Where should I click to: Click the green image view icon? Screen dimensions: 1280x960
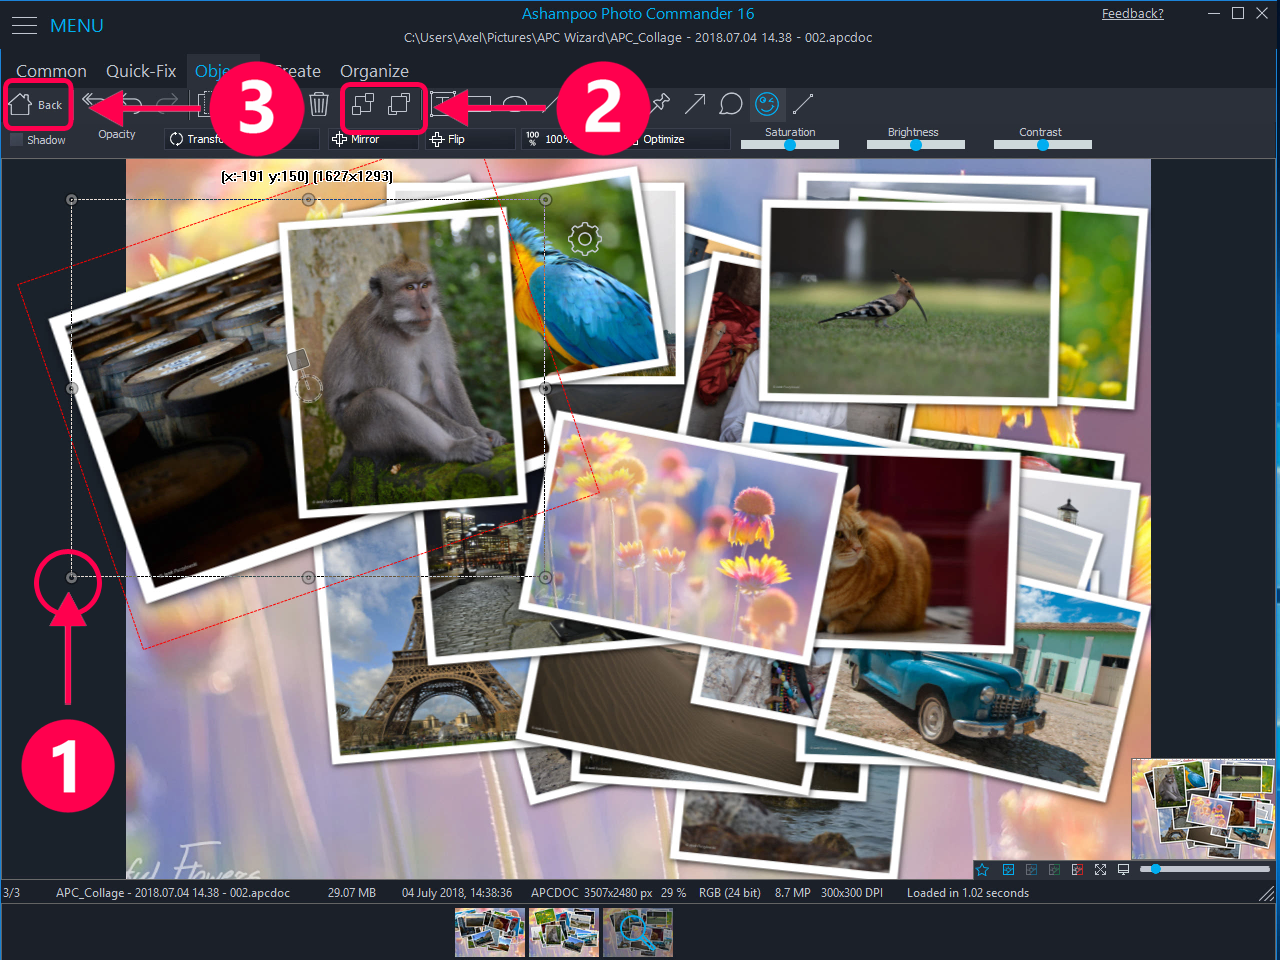tap(1054, 870)
